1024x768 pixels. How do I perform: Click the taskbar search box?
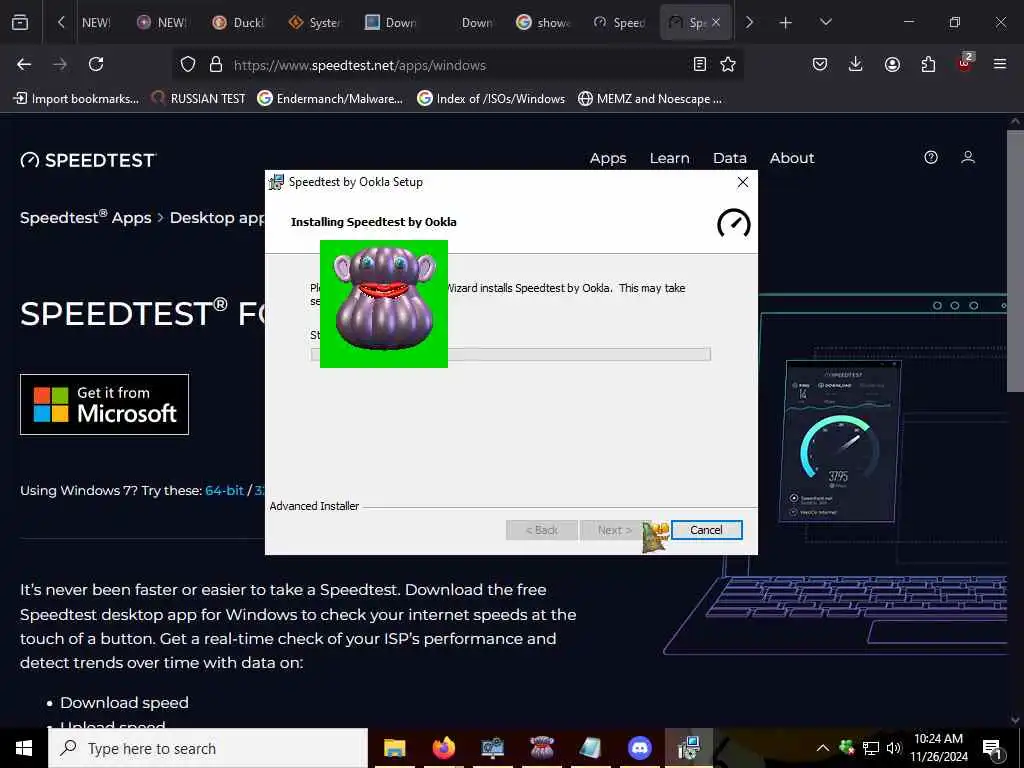(208, 748)
